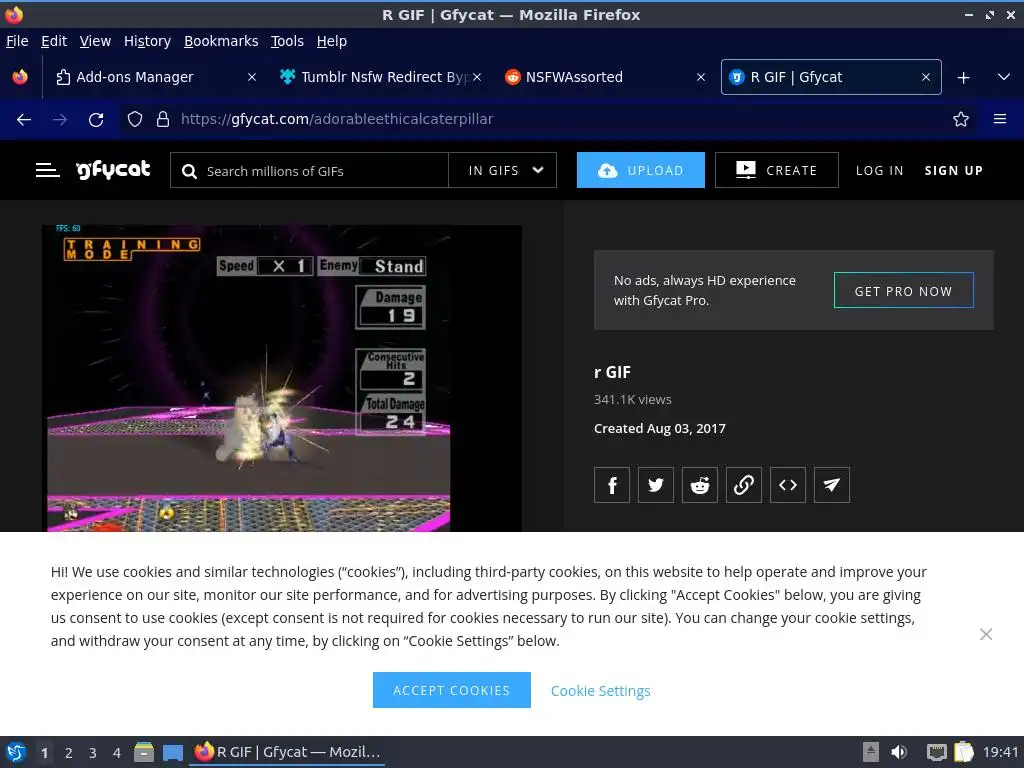Click the LOG IN link

click(880, 170)
